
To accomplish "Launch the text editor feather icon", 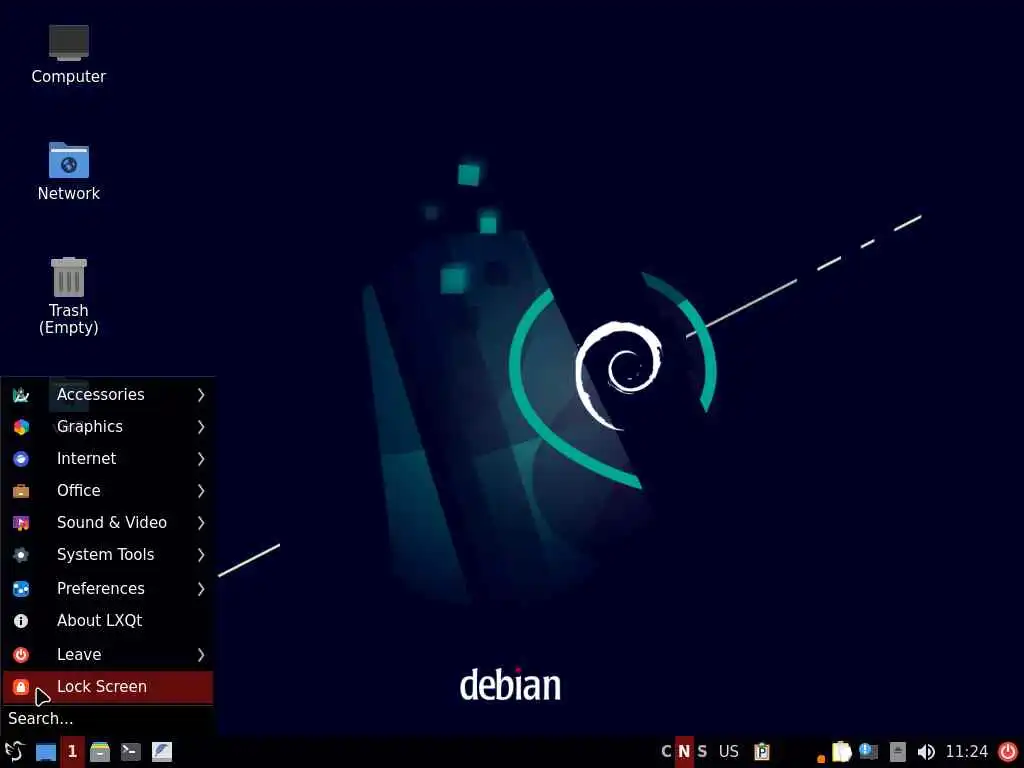I will 162,752.
